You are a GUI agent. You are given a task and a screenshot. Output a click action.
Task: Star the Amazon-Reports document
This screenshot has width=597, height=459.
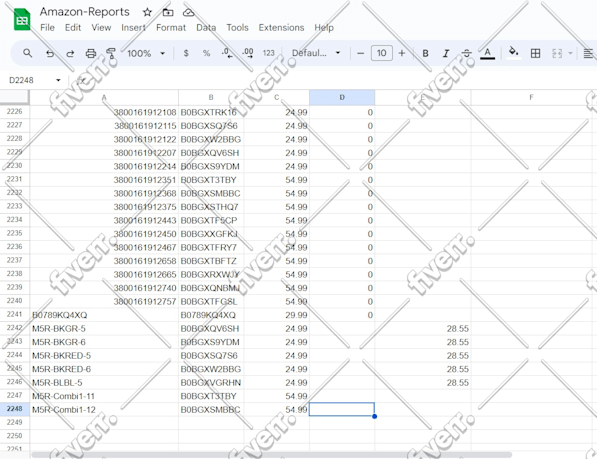point(147,13)
